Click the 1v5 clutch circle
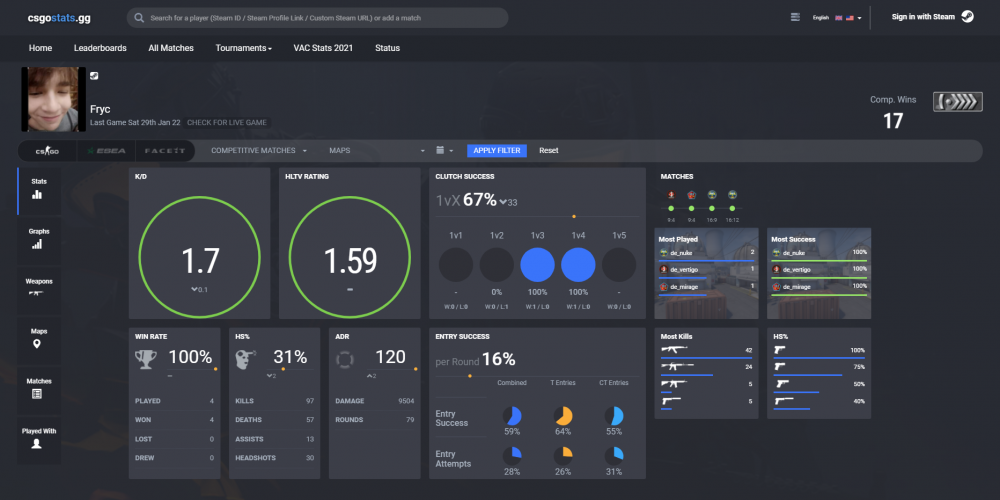 click(619, 265)
